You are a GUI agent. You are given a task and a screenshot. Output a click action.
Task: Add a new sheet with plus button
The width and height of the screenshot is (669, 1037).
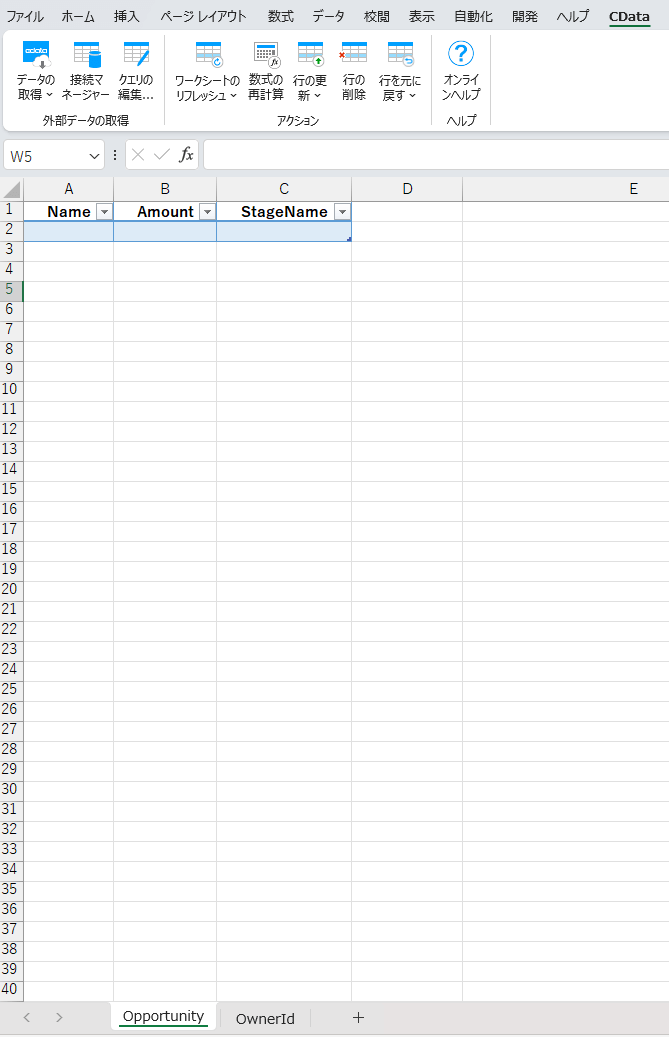(358, 1018)
